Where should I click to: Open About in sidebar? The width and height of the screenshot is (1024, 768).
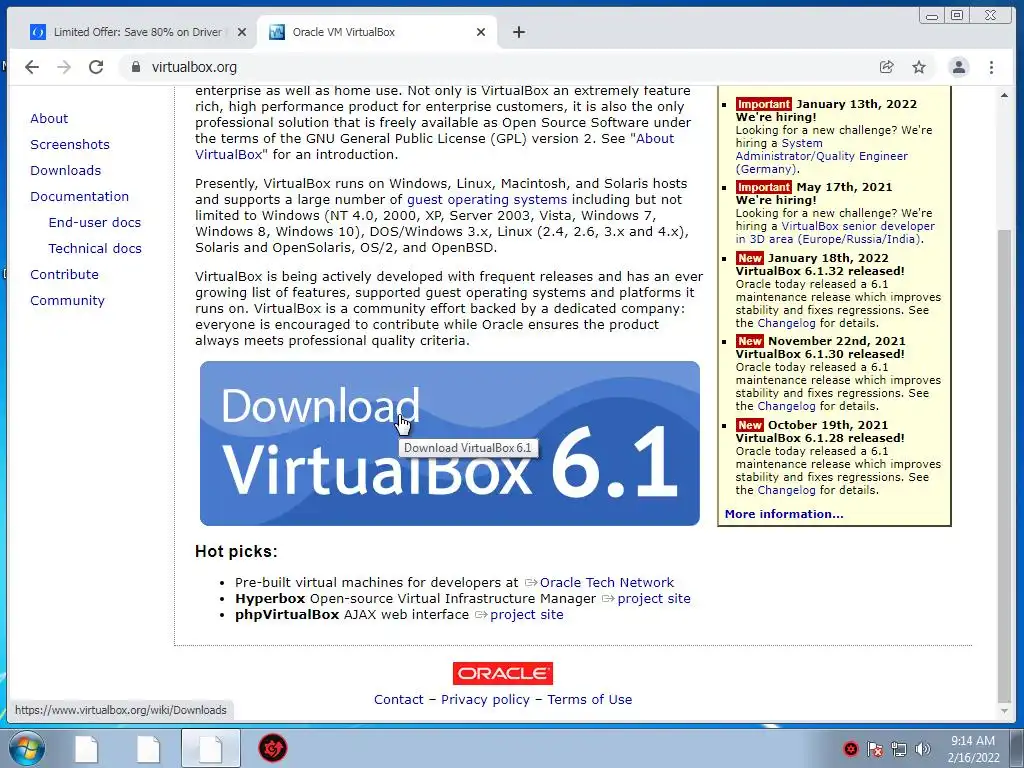[49, 118]
